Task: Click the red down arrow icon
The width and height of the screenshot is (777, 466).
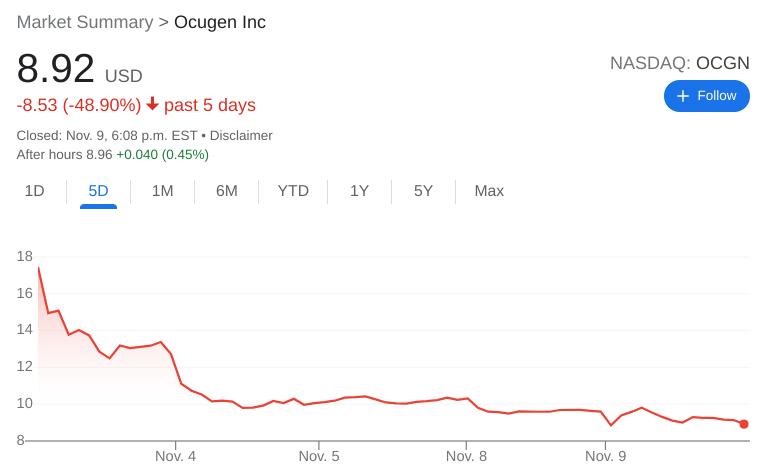Action: 152,104
